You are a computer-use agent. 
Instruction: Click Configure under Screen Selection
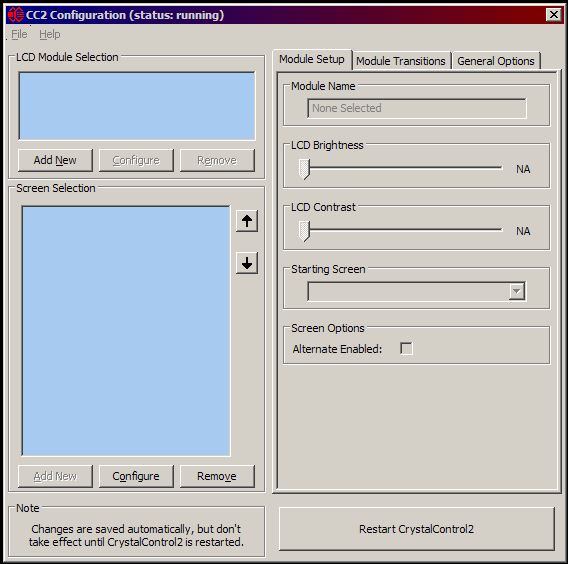click(136, 476)
